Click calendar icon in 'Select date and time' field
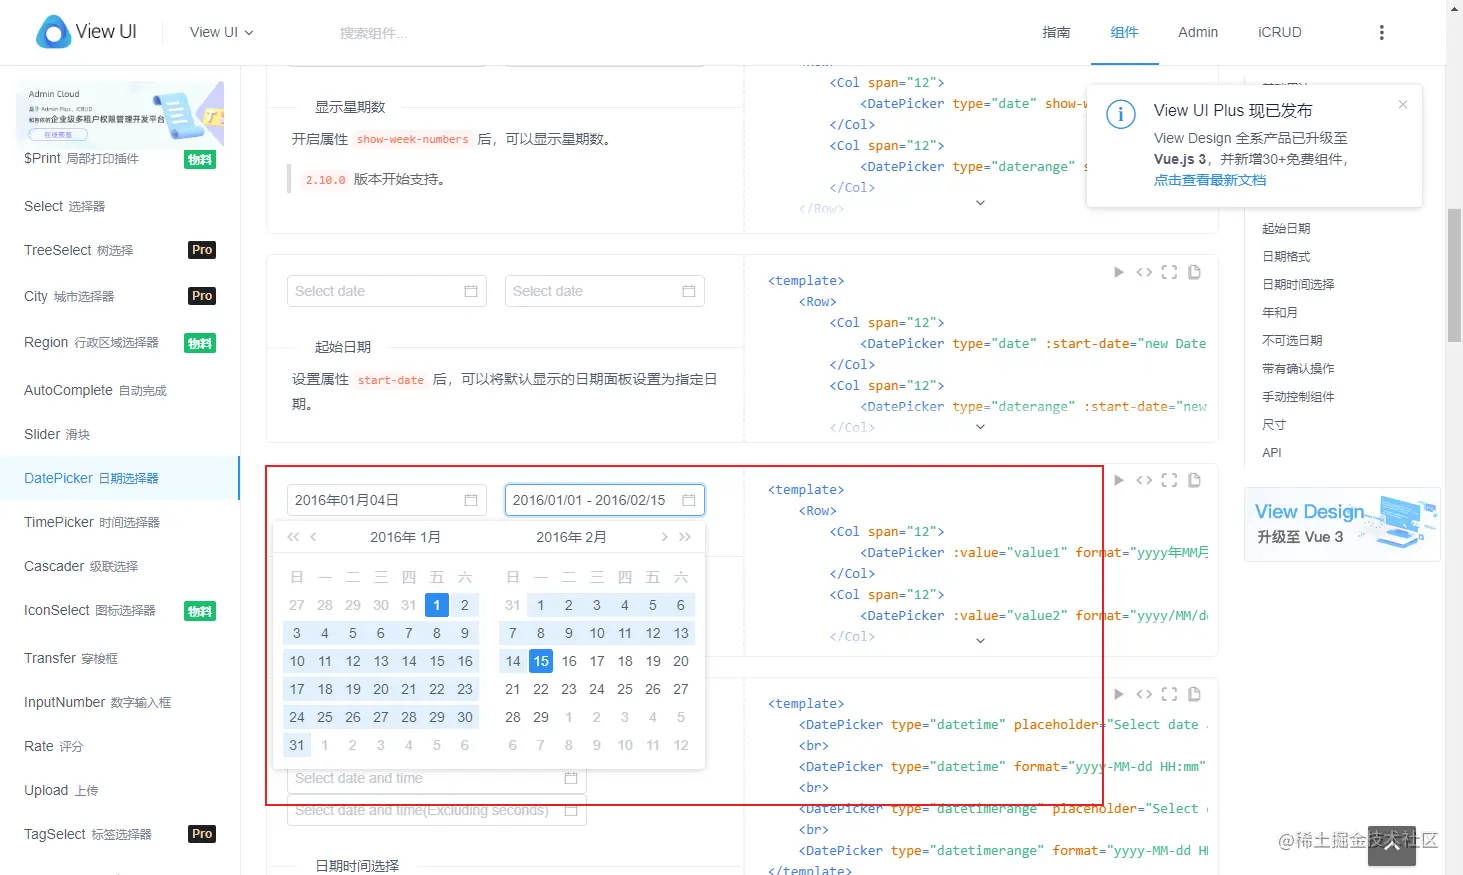This screenshot has height=875, width=1463. (x=571, y=778)
